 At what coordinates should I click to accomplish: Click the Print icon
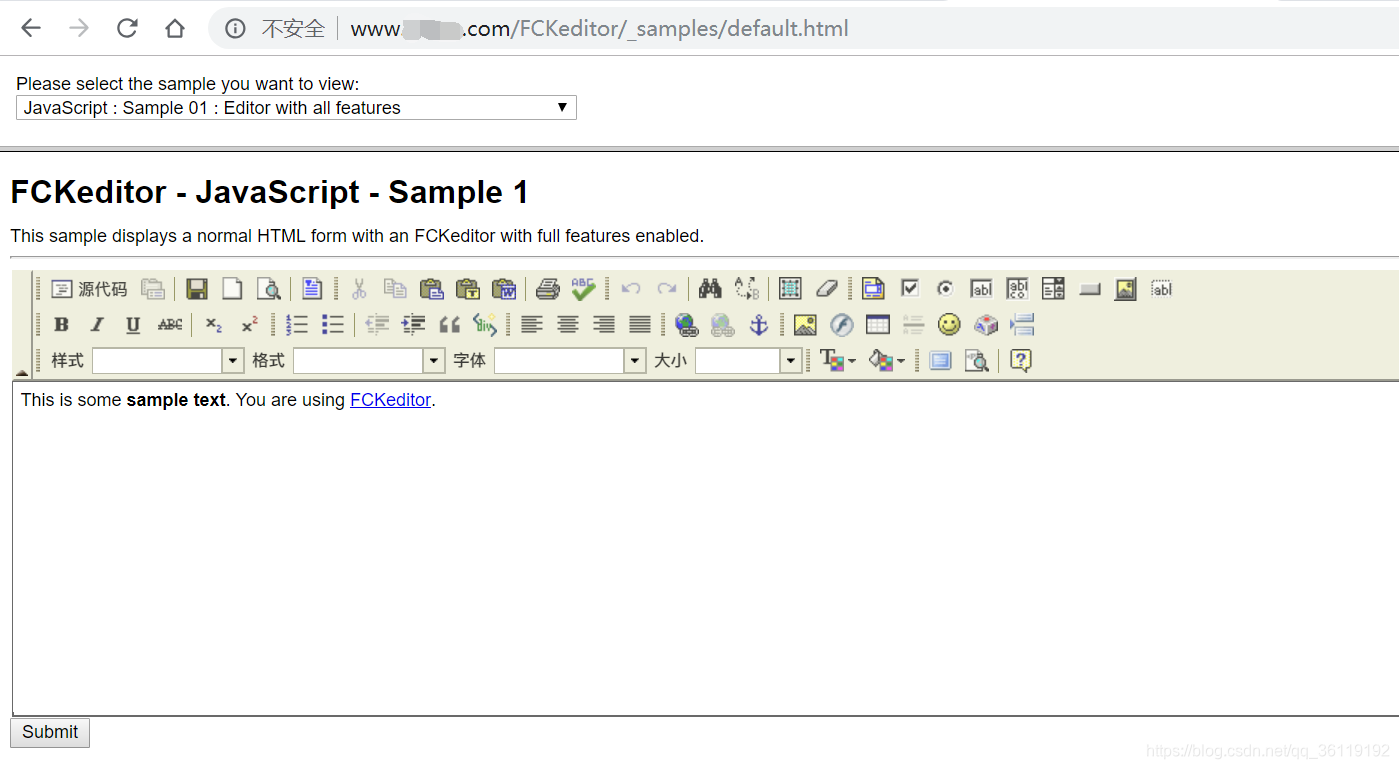pyautogui.click(x=547, y=289)
